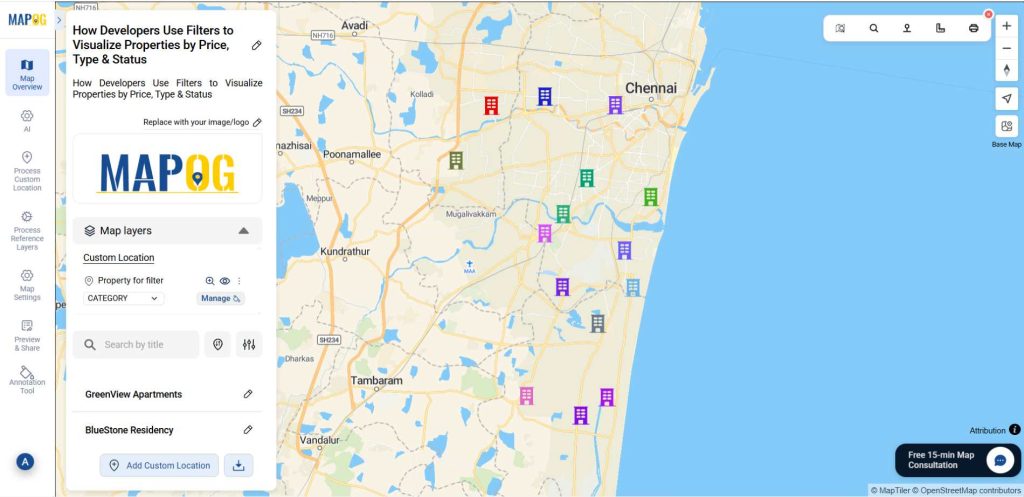
Task: Click the Search by title field
Action: point(136,344)
